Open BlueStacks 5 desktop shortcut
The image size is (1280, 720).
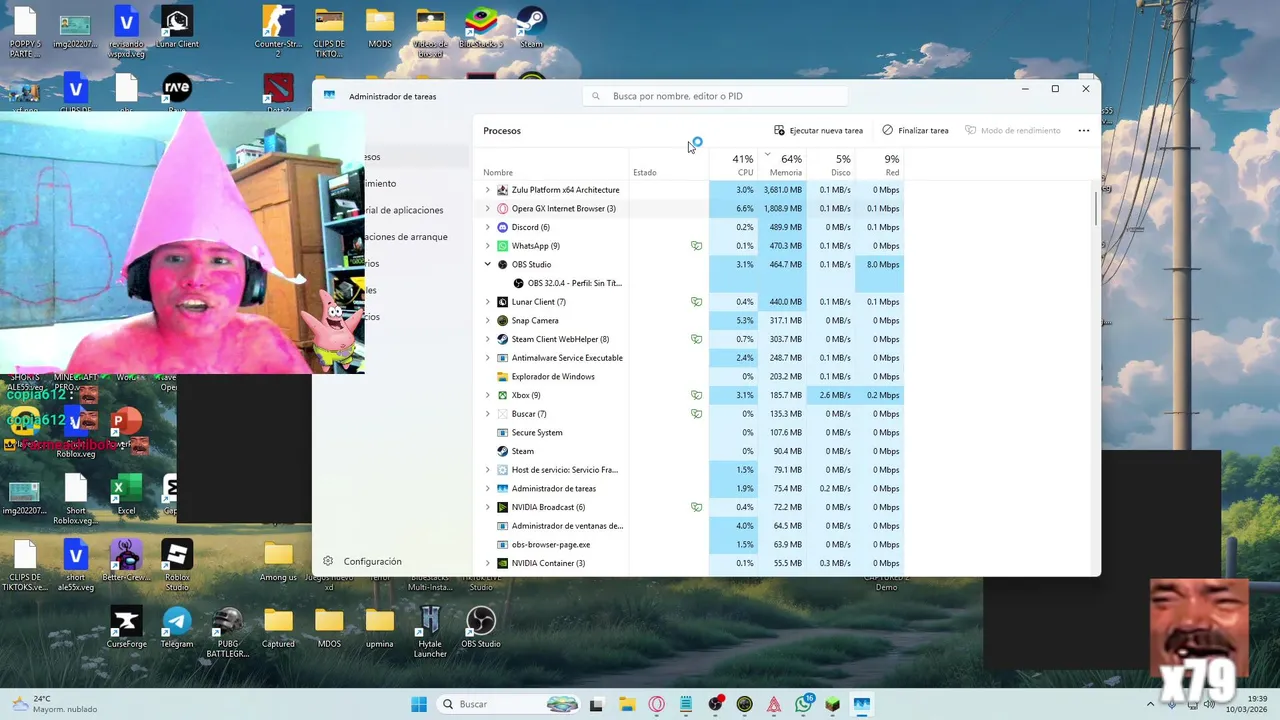(481, 28)
